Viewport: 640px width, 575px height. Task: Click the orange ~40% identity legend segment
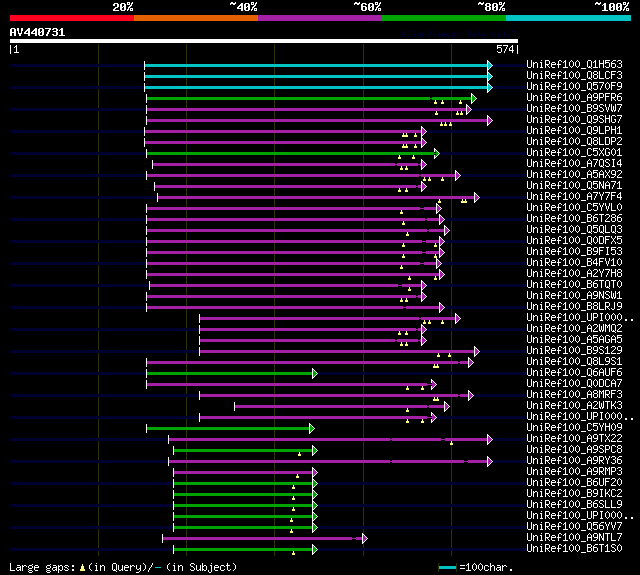click(x=196, y=18)
